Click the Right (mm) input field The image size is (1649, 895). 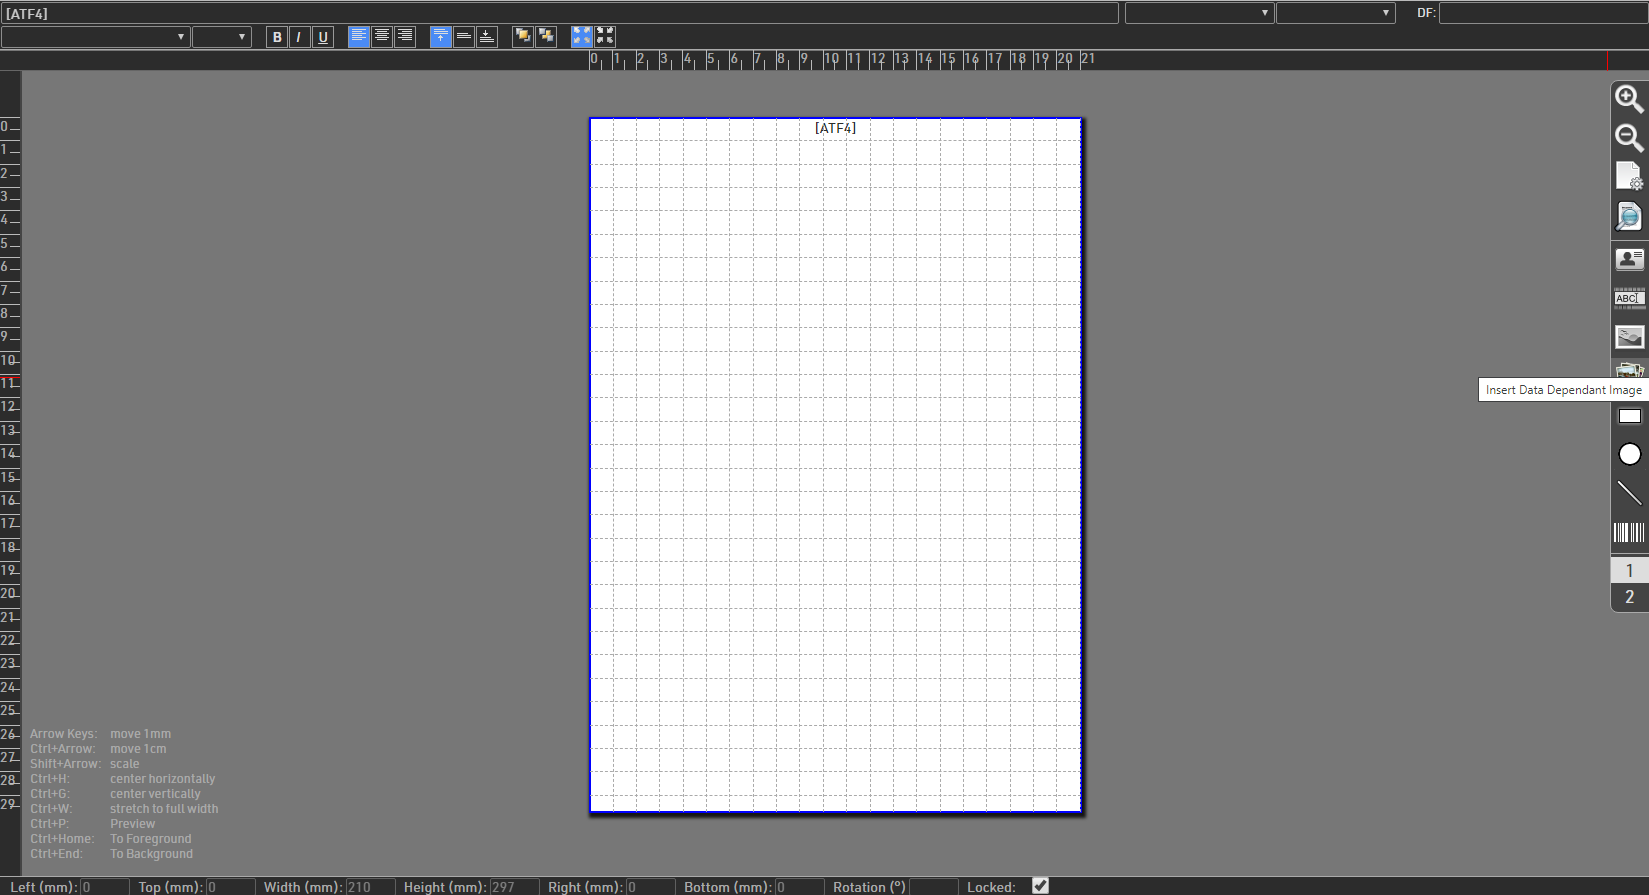650,887
